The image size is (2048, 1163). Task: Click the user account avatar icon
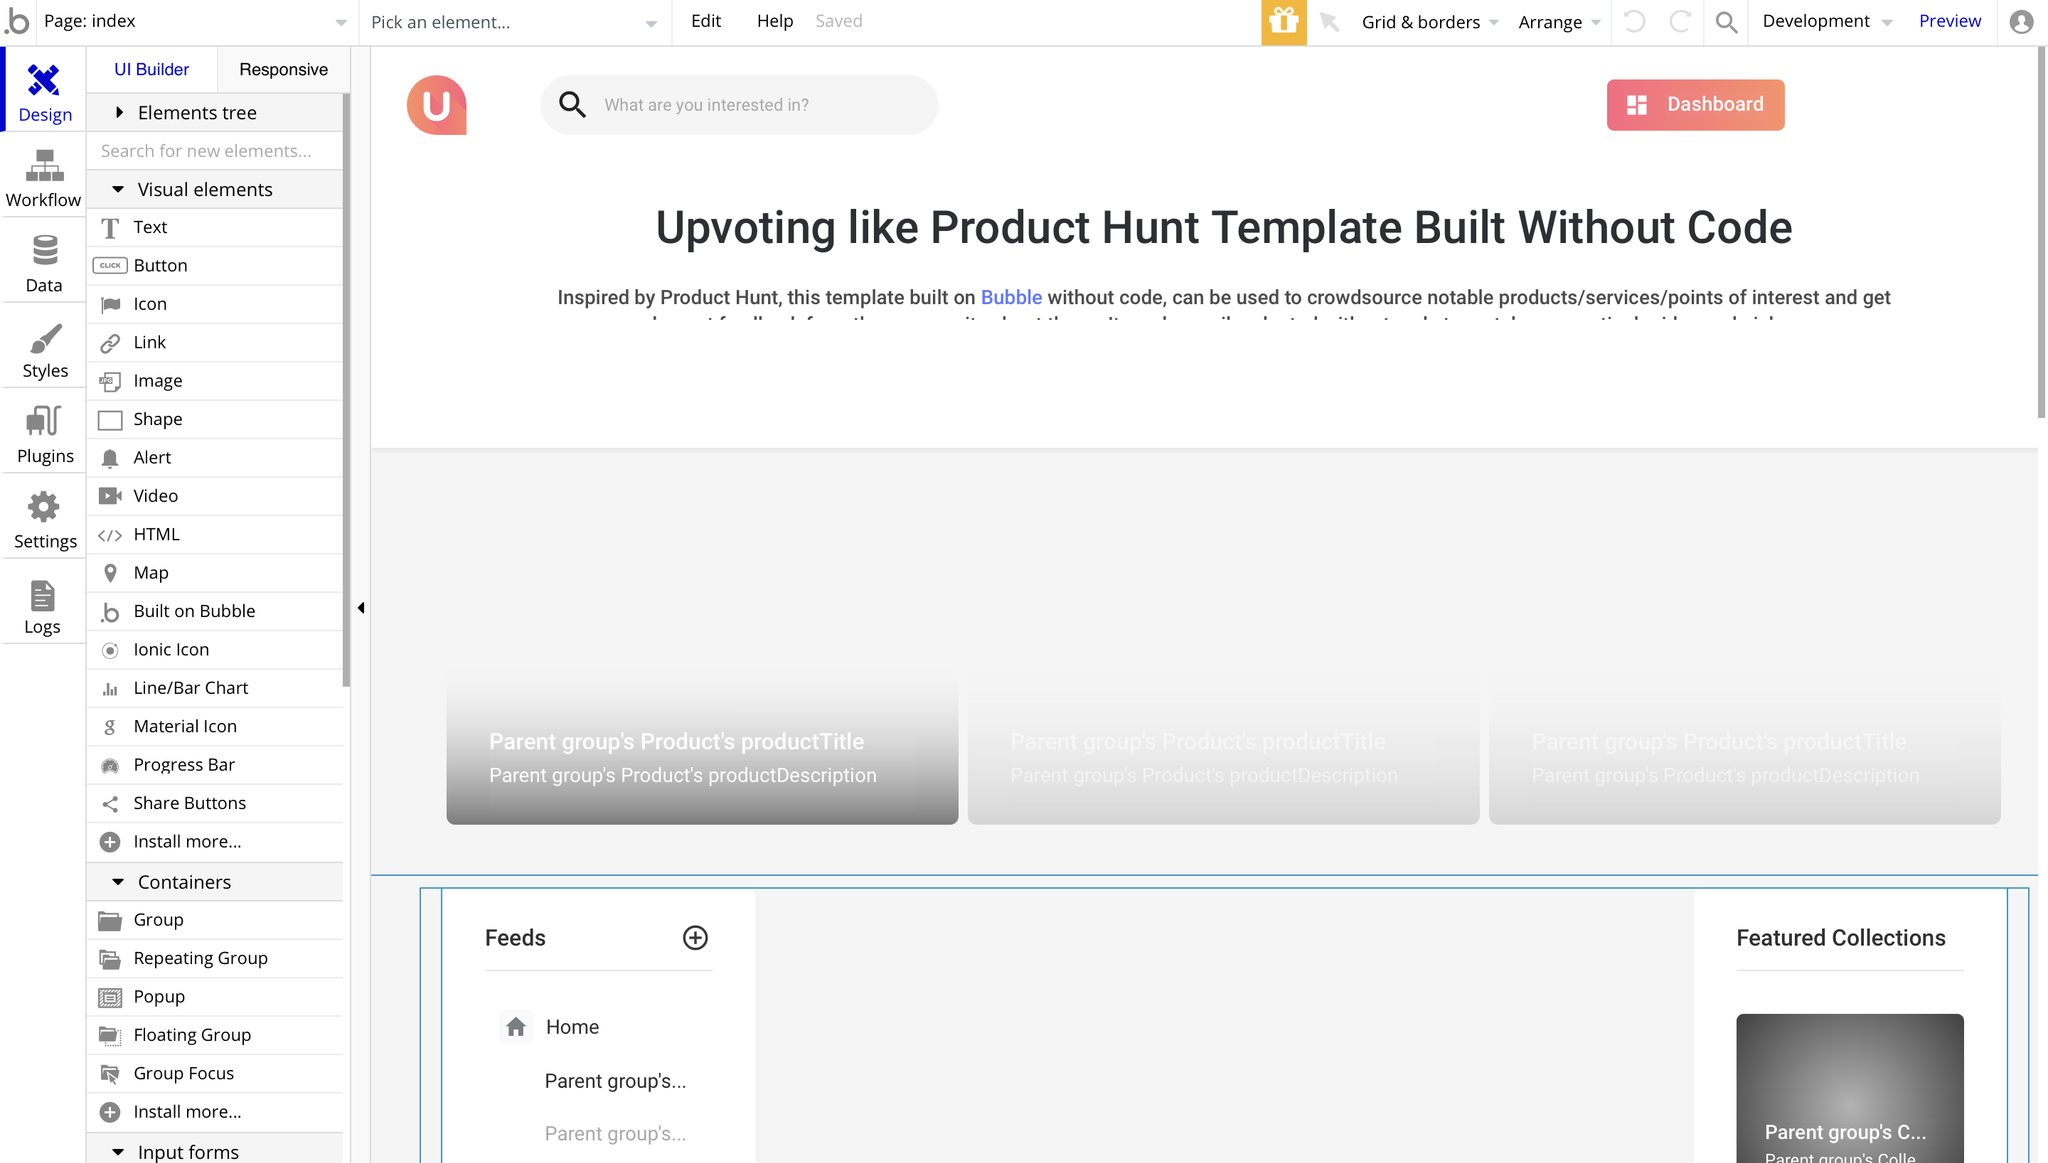click(x=2021, y=22)
